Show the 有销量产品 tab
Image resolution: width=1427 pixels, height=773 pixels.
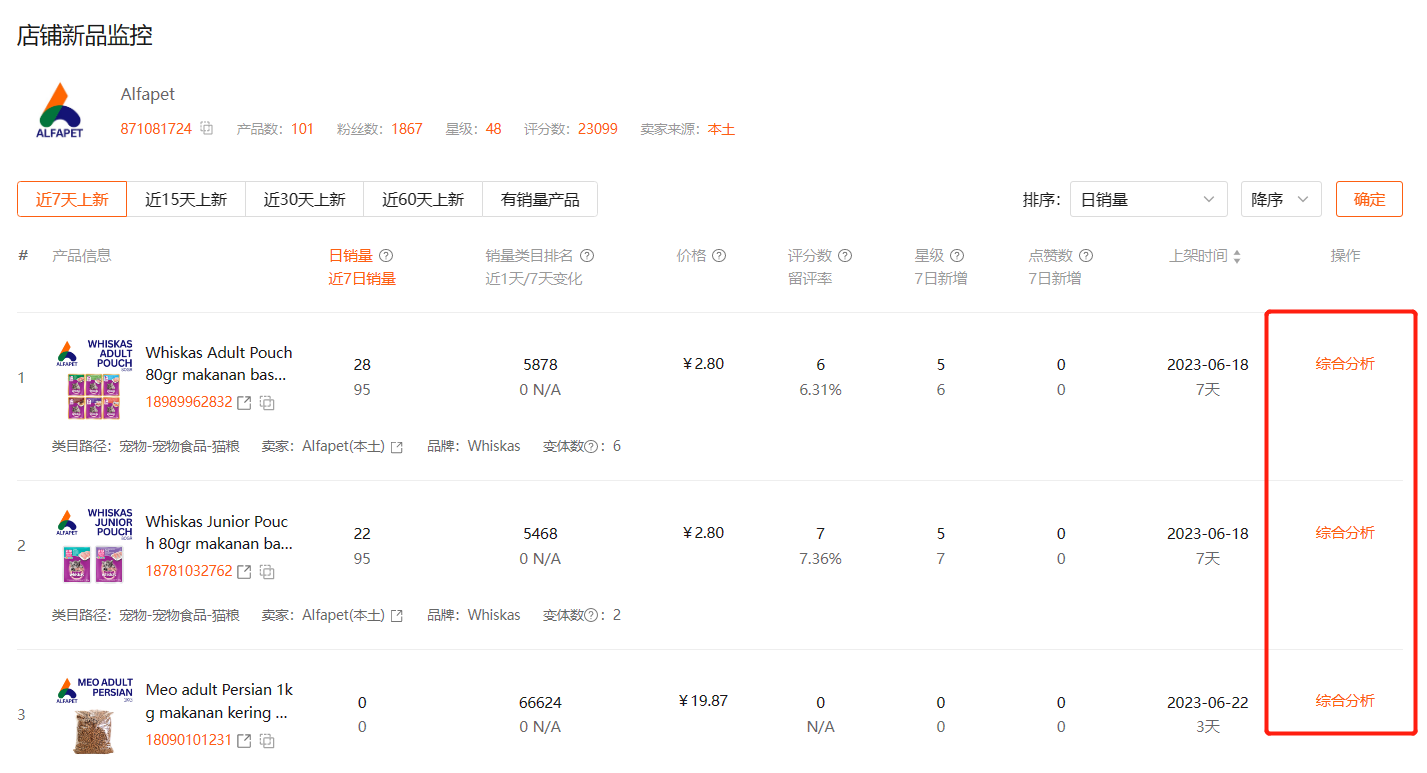540,199
